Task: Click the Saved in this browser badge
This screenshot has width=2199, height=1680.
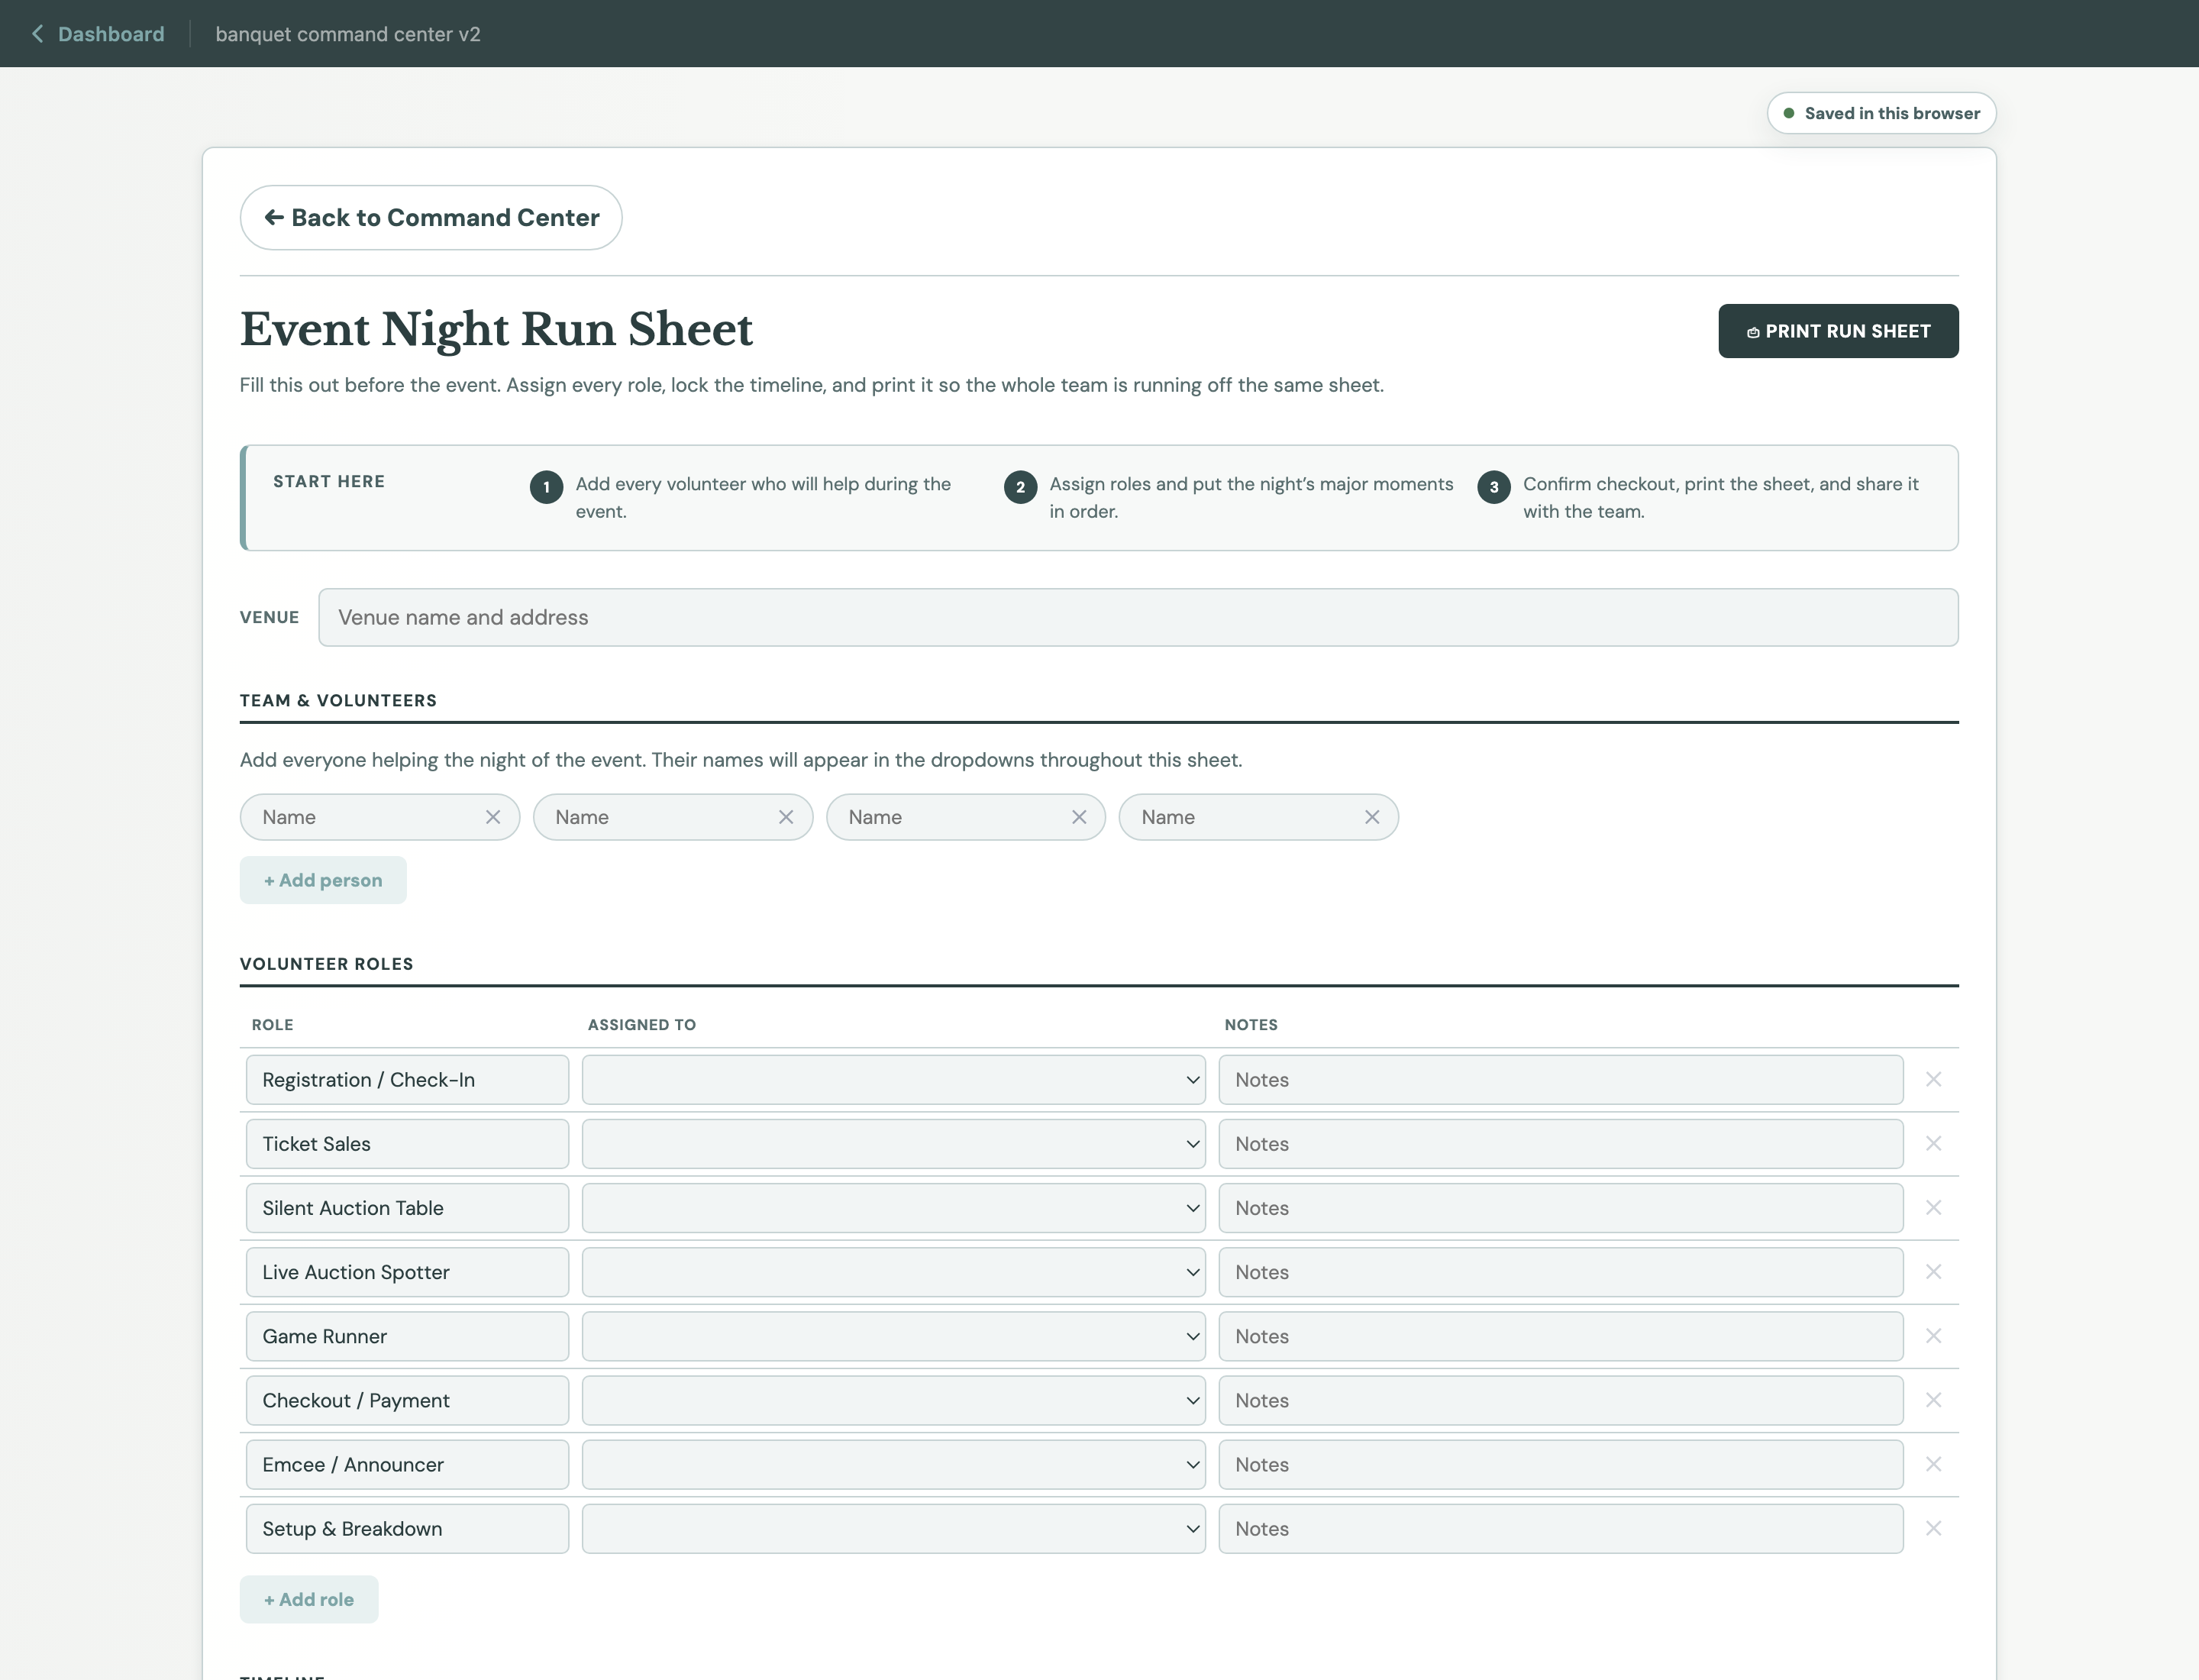Action: click(1881, 113)
